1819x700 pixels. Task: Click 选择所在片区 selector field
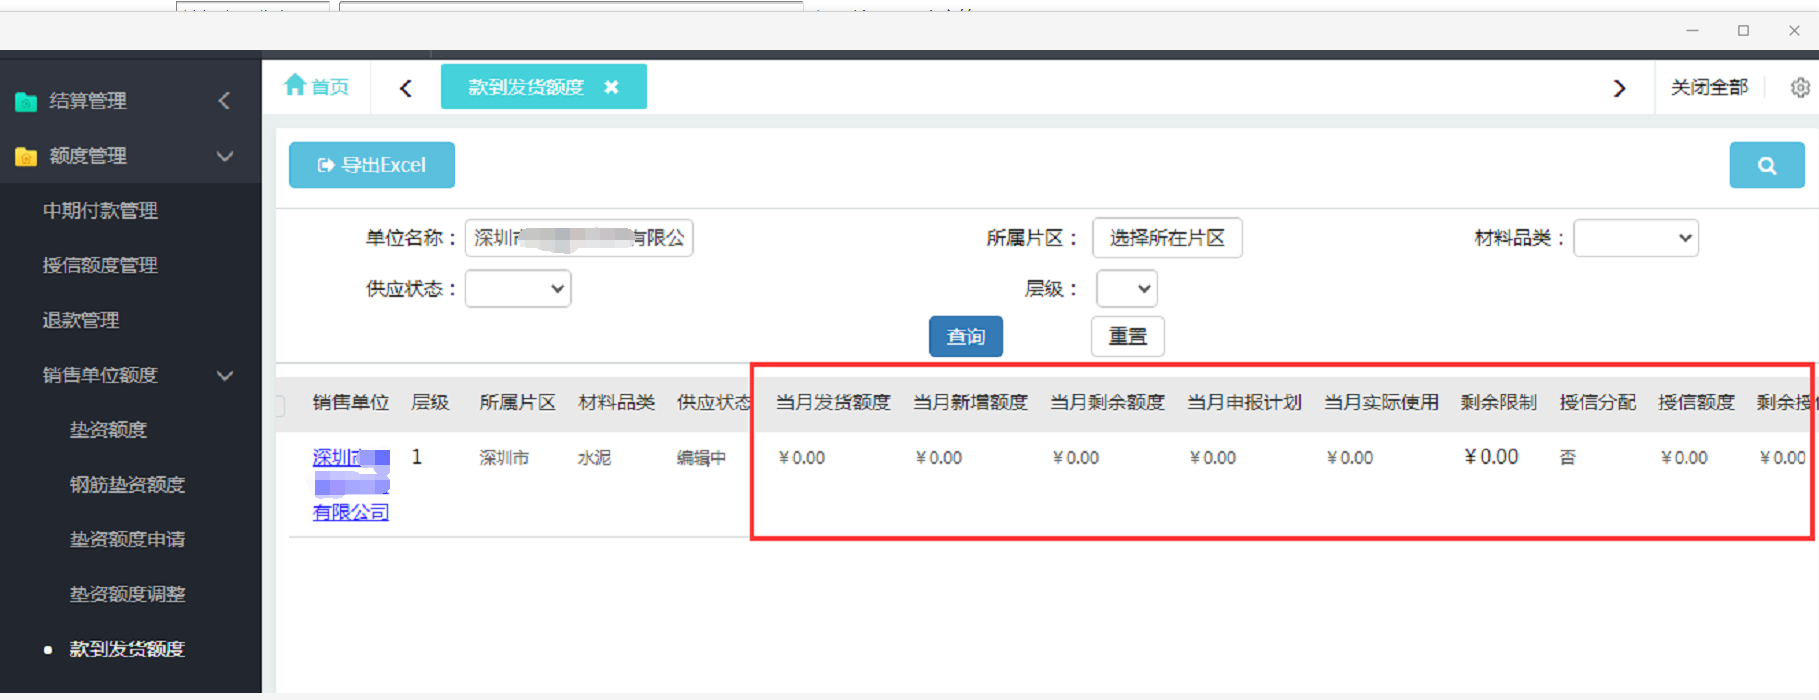click(x=1167, y=238)
